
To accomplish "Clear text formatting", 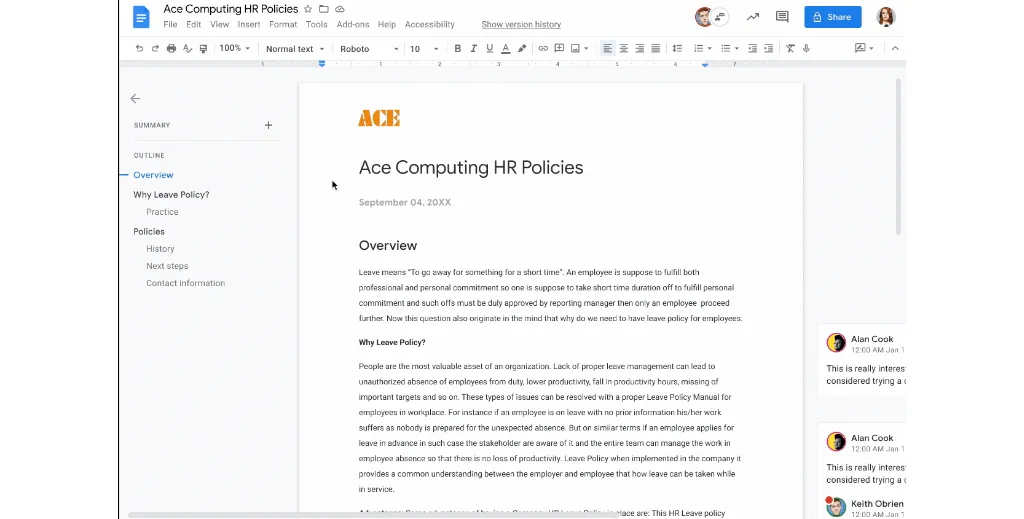I will (790, 48).
